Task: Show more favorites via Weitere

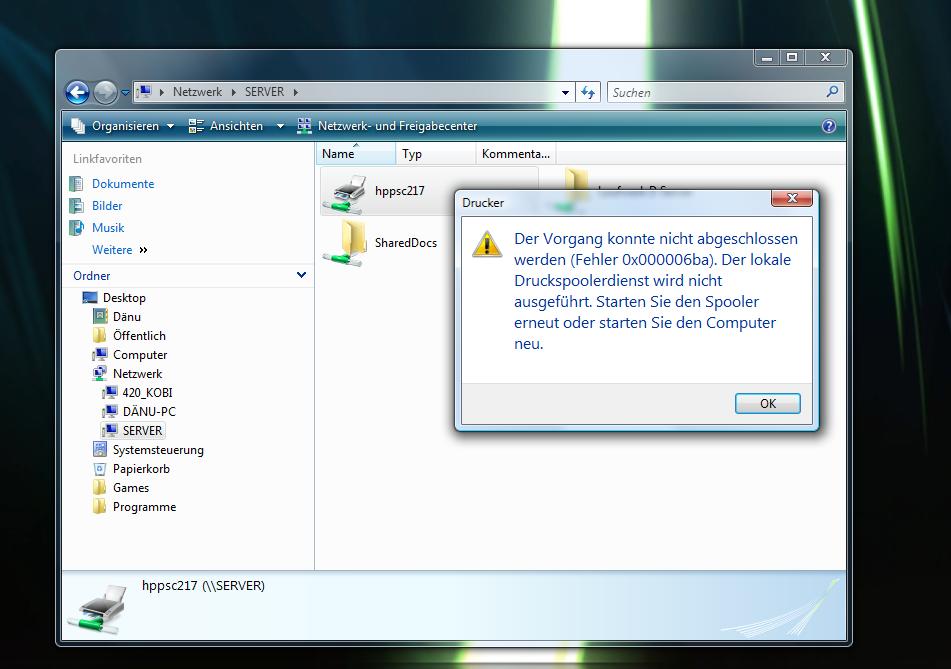Action: 118,250
